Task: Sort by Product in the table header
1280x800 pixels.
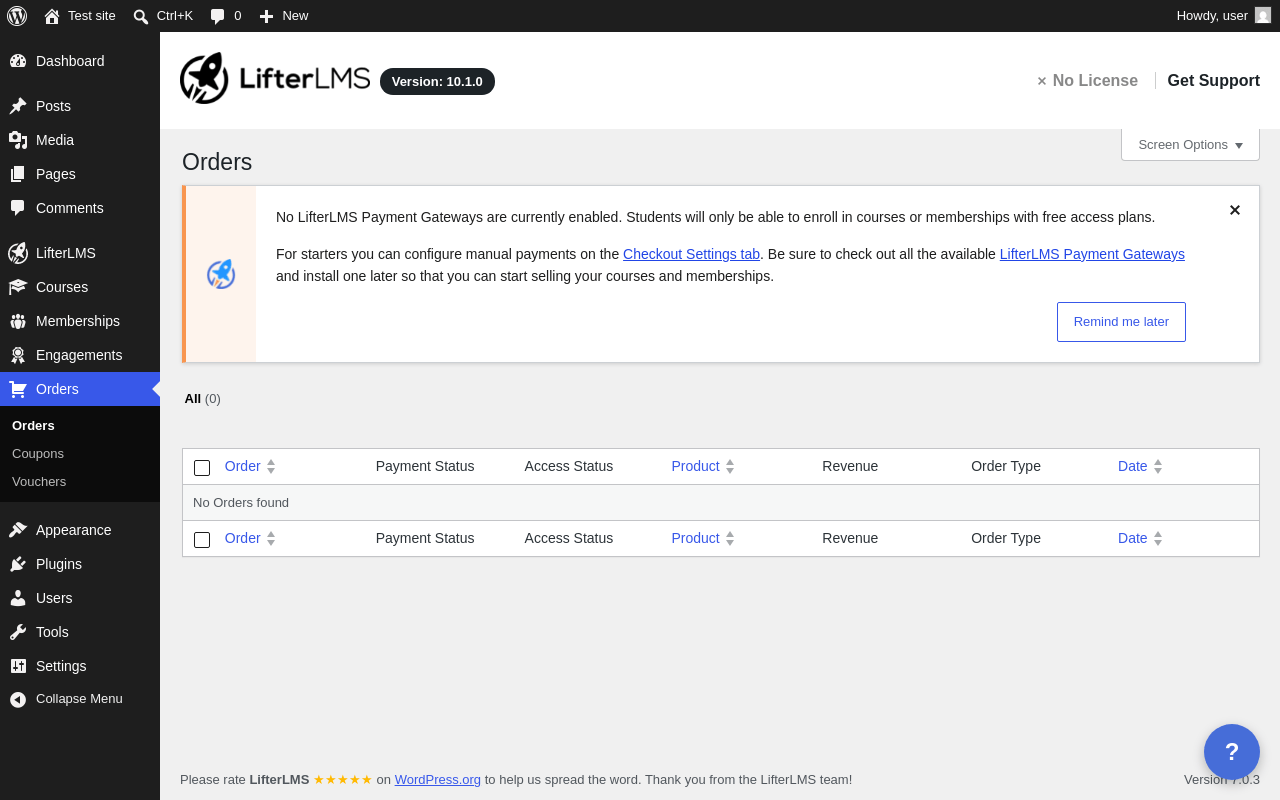Action: click(x=703, y=466)
